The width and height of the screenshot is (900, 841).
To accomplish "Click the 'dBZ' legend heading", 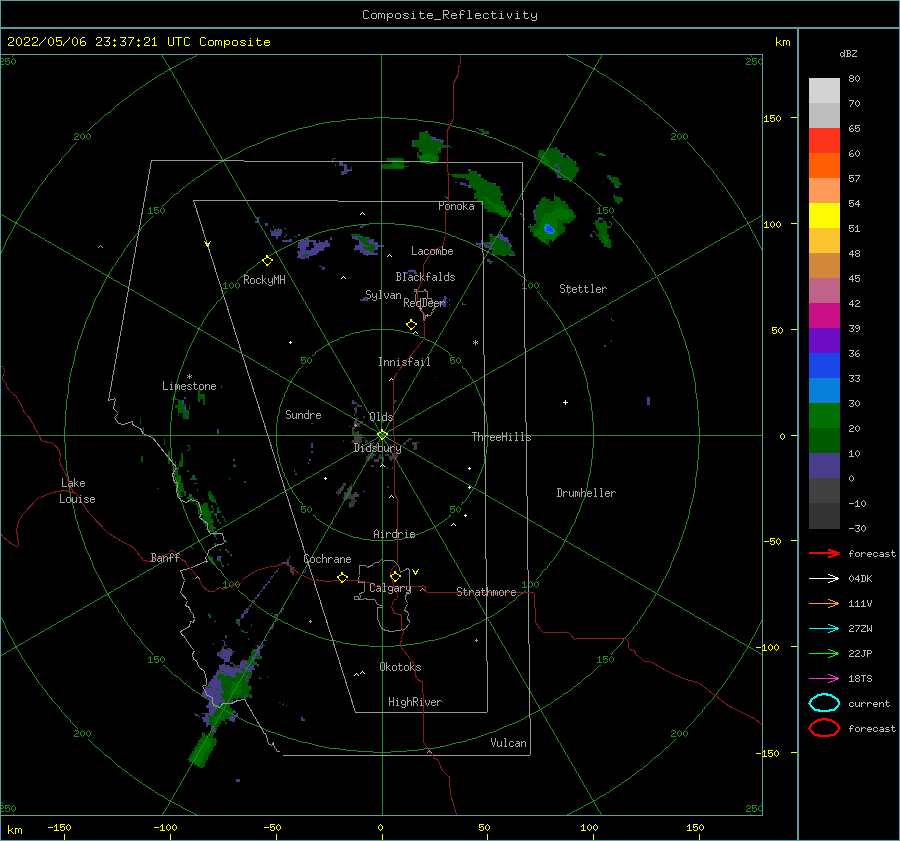I will pyautogui.click(x=848, y=53).
